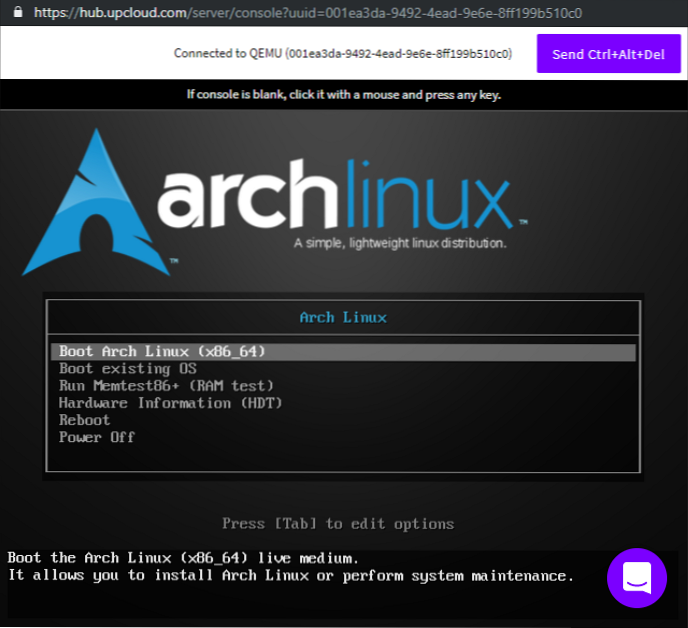The width and height of the screenshot is (688, 628).
Task: Click the 'Arch Linux' boot menu title
Action: point(343,317)
